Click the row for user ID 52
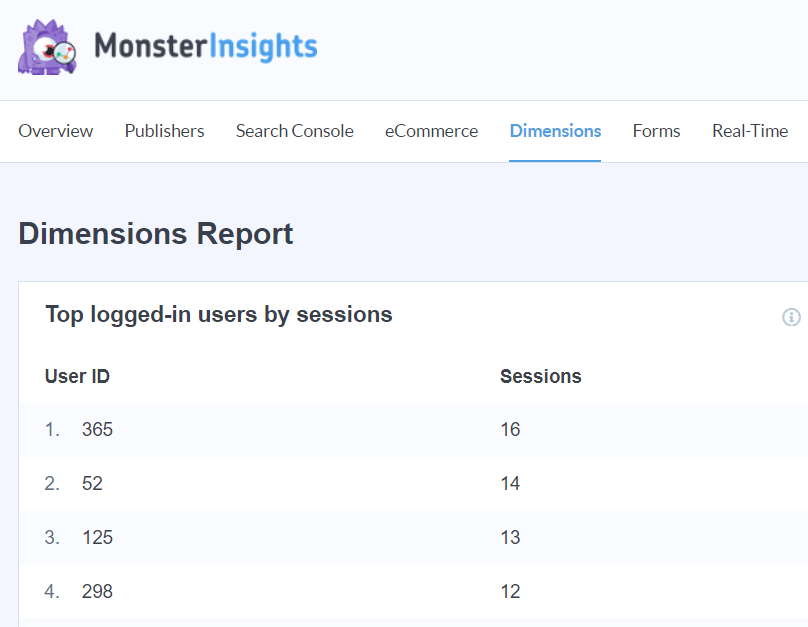This screenshot has height=627, width=808. pyautogui.click(x=94, y=483)
